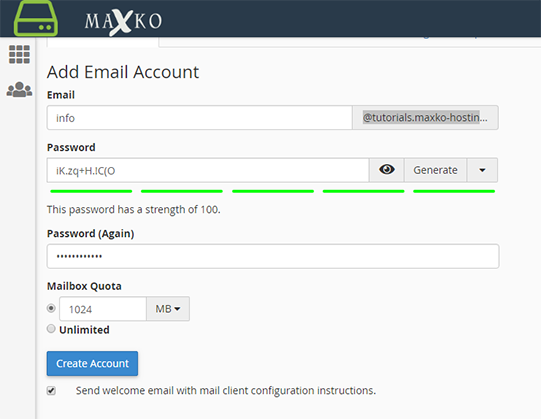Click the Password input field
Image resolution: width=541 pixels, height=419 pixels.
pos(208,170)
